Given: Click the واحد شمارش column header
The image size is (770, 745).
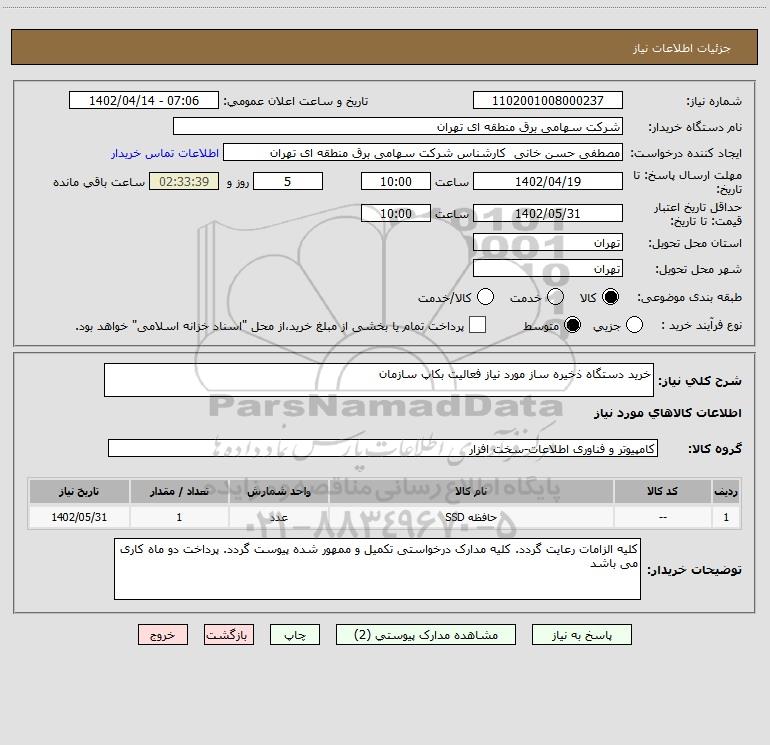Looking at the screenshot, I should tap(278, 491).
